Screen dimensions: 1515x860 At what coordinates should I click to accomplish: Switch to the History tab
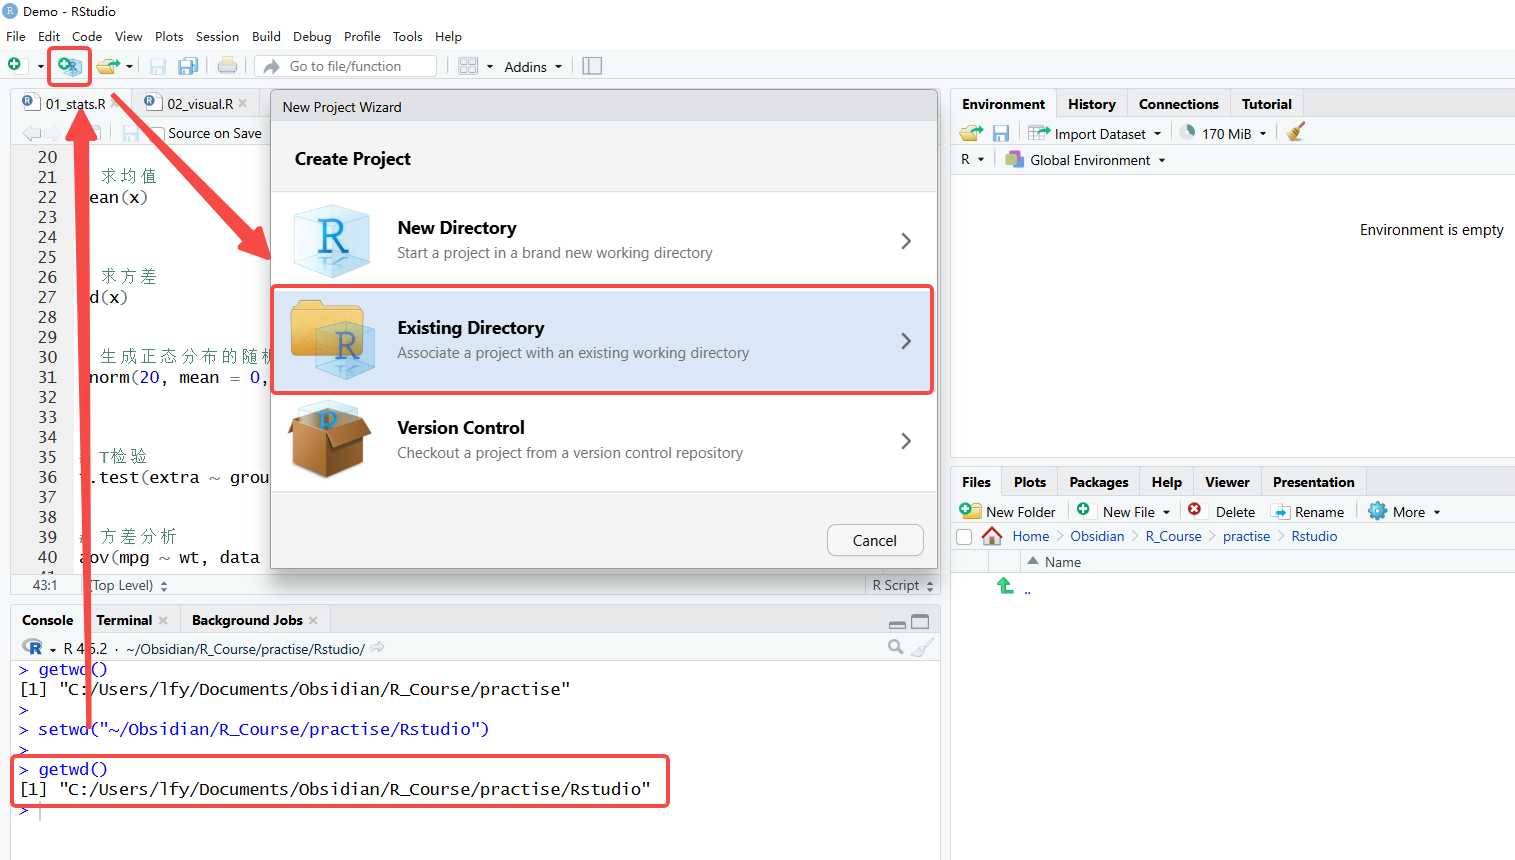click(x=1091, y=104)
